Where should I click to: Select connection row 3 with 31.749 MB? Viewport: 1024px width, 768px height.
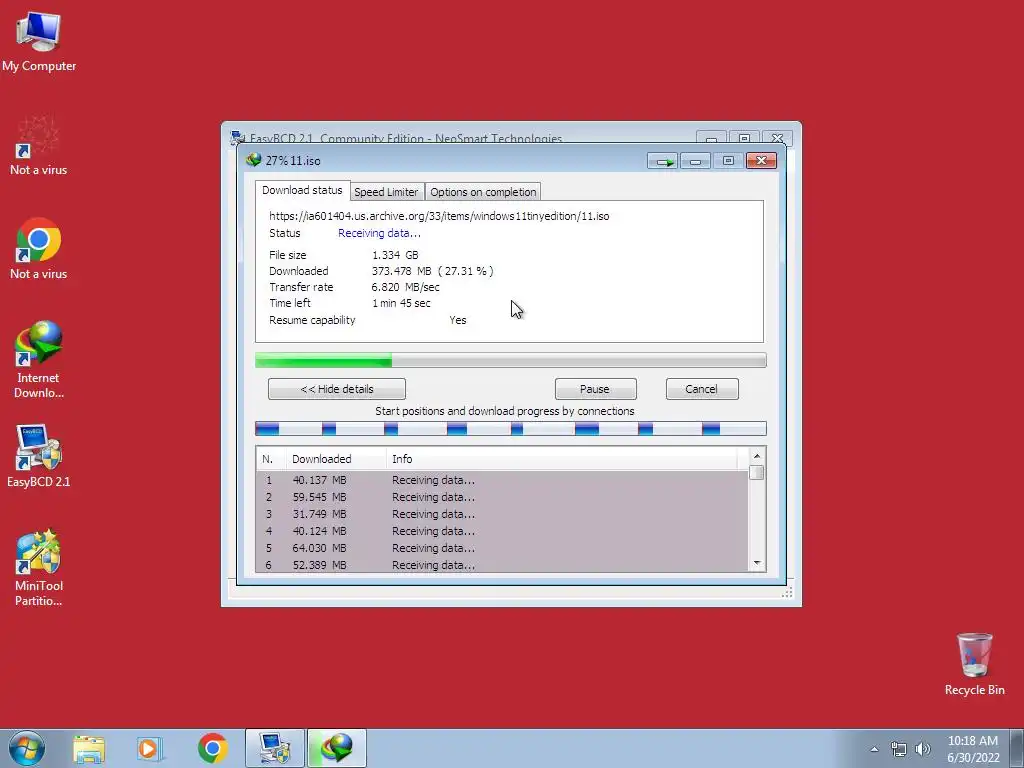pos(502,514)
